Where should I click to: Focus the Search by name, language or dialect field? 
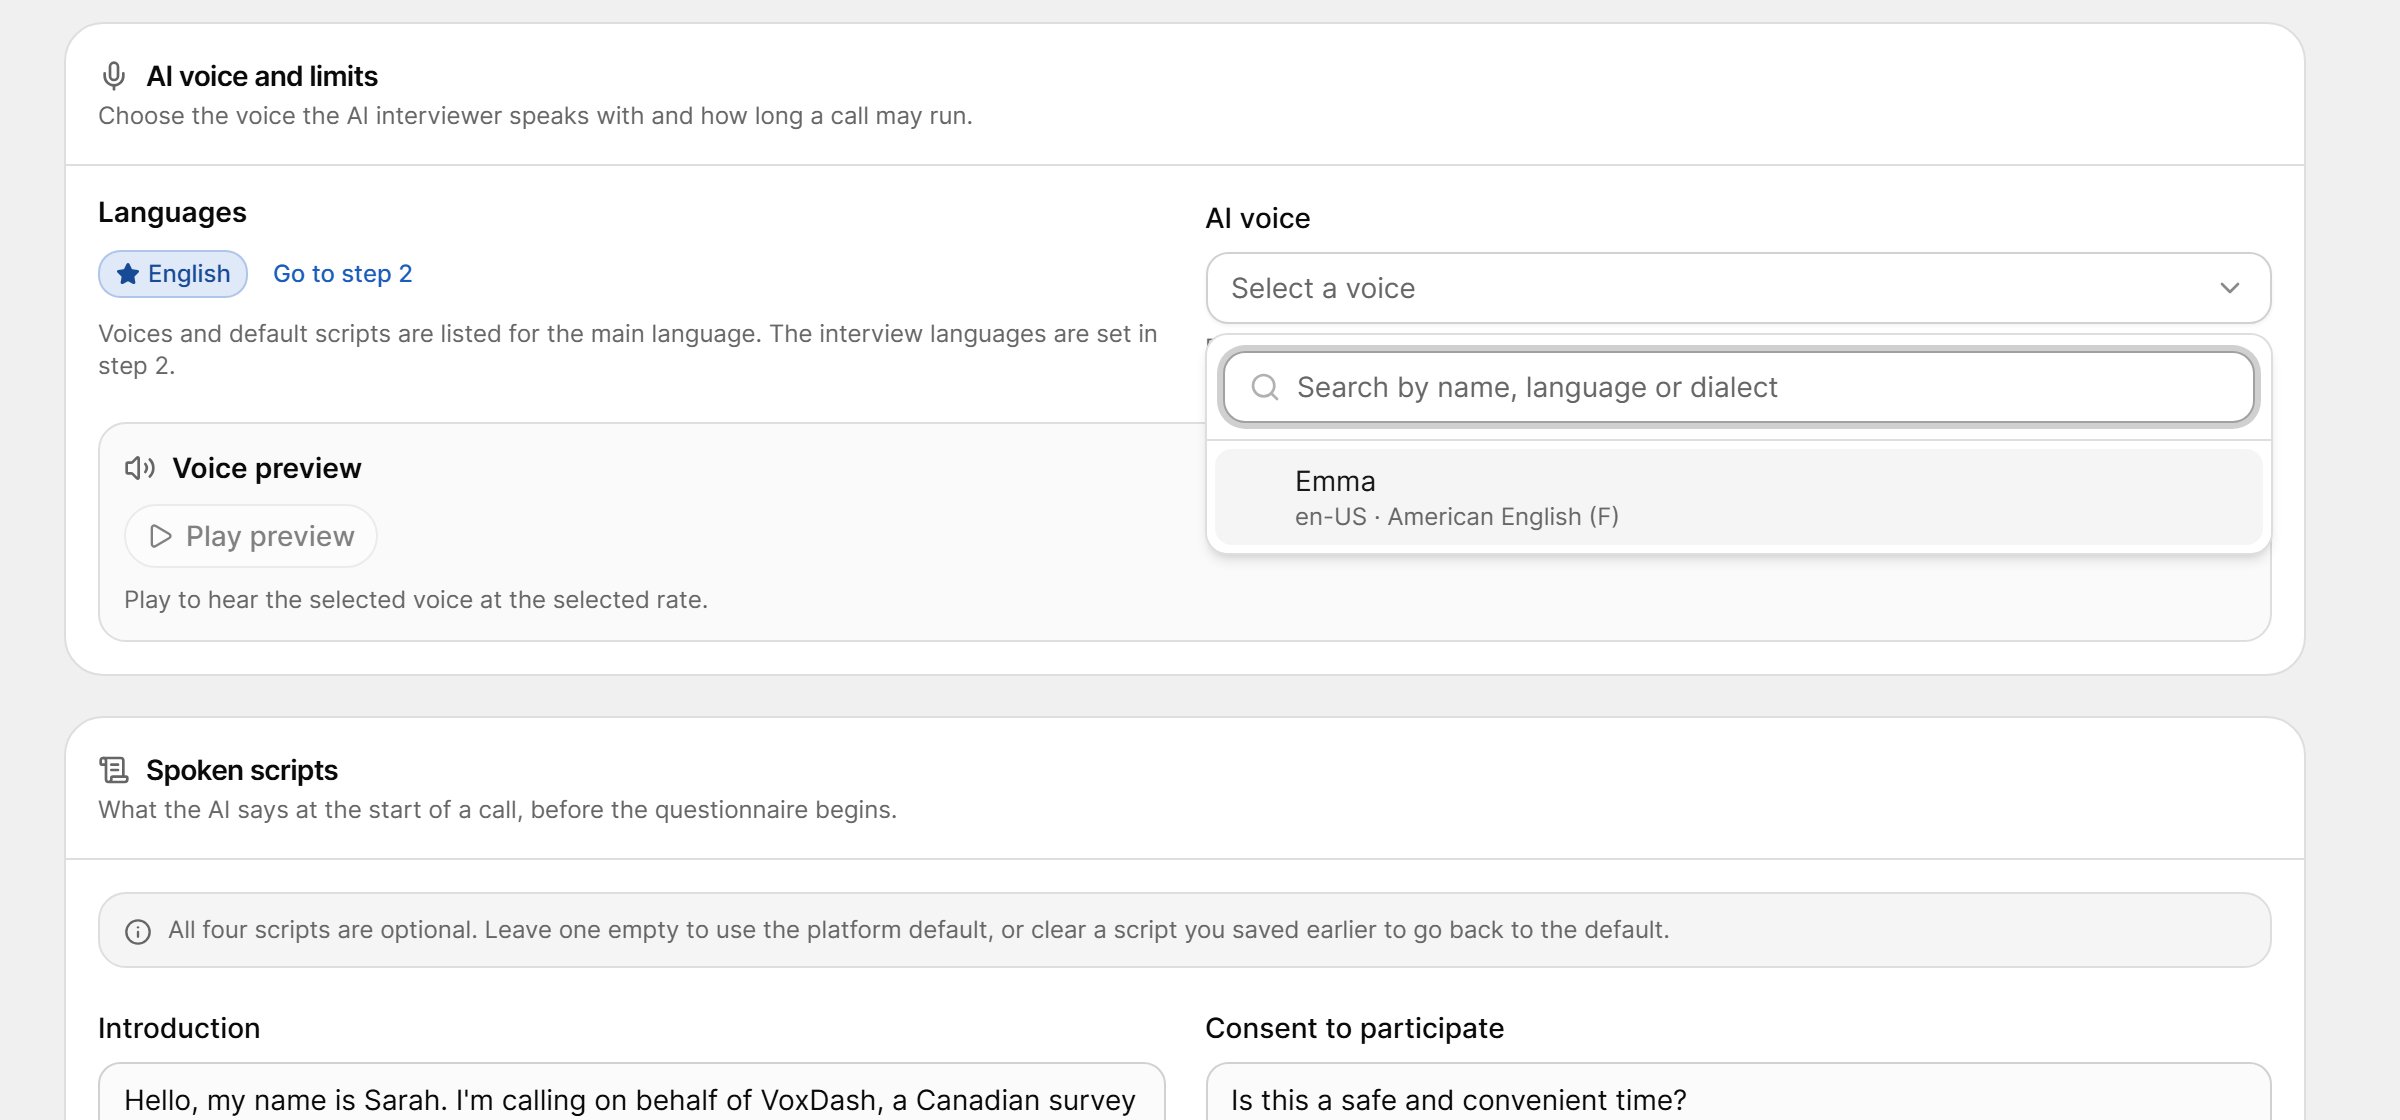pos(1738,387)
